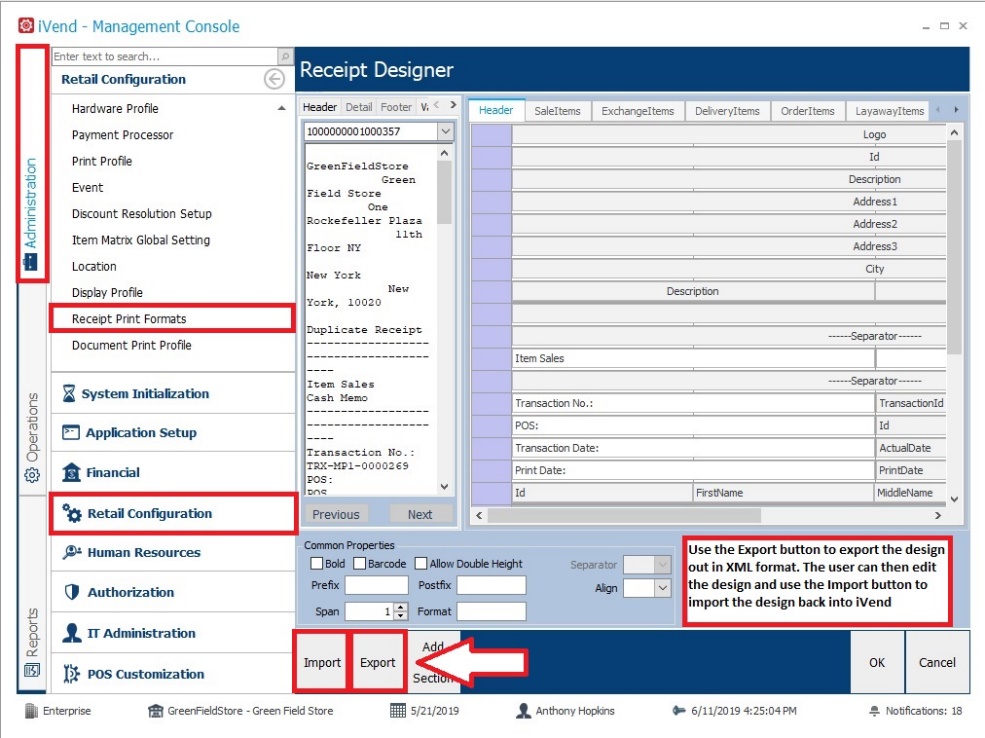This screenshot has width=985, height=738.
Task: Switch to the SaleItems tab
Action: pyautogui.click(x=557, y=111)
